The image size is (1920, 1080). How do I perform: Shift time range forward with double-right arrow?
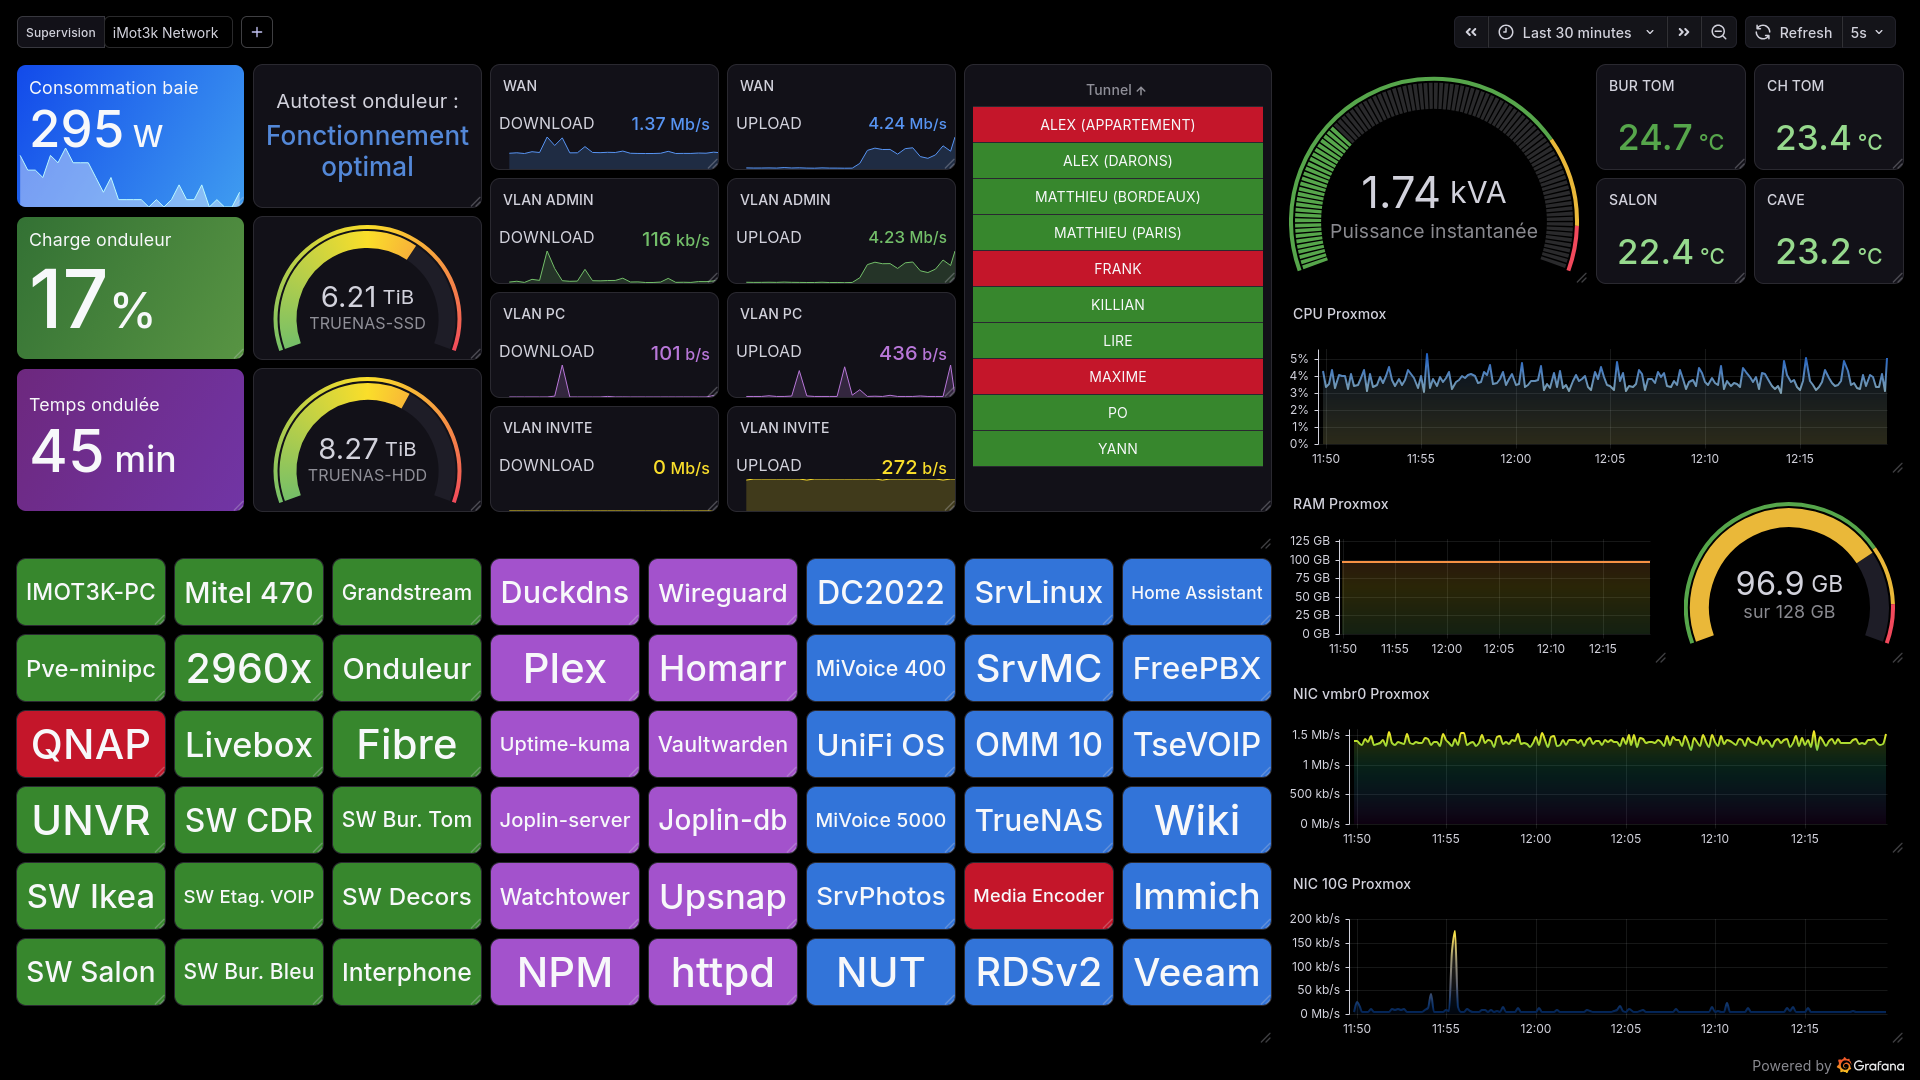click(x=1684, y=32)
